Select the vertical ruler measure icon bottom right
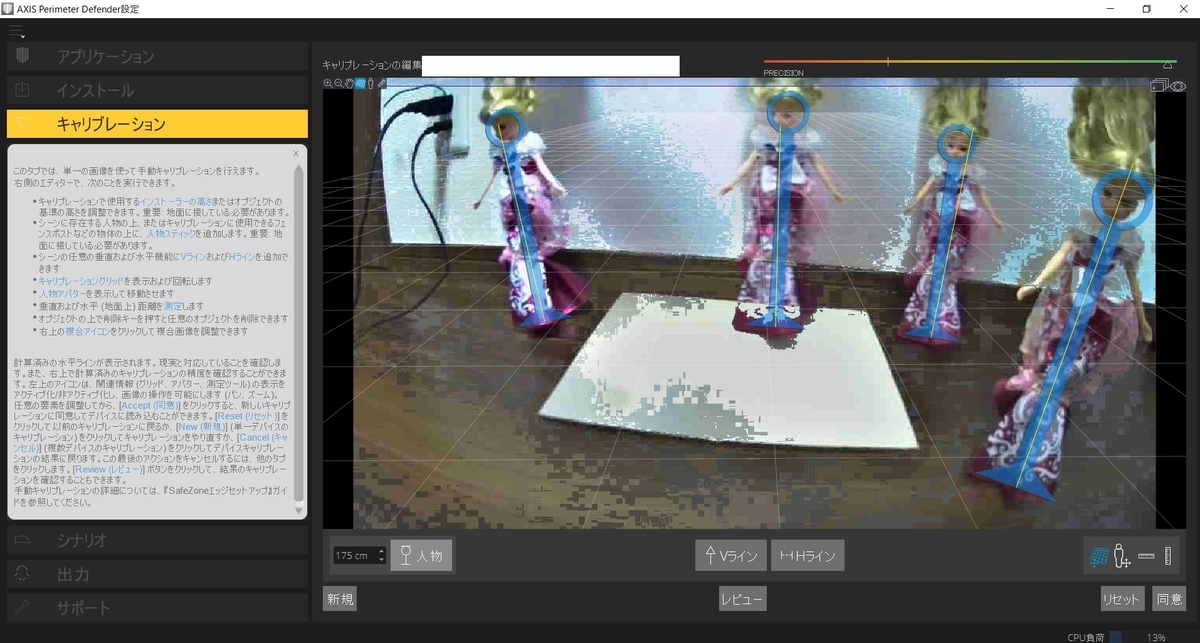1200x643 pixels. tap(1167, 556)
